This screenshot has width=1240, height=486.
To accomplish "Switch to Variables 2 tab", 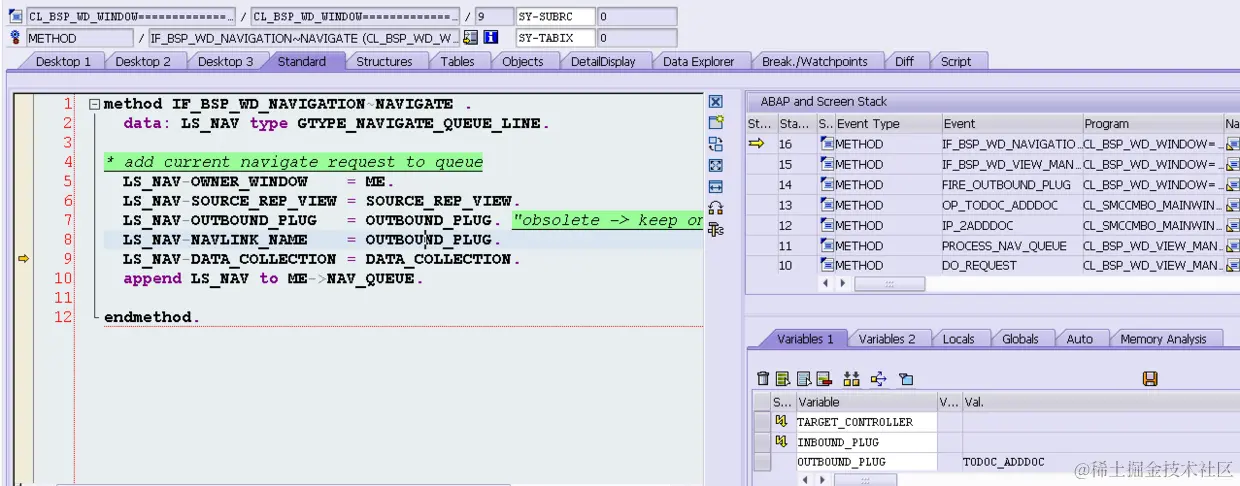I will point(887,339).
